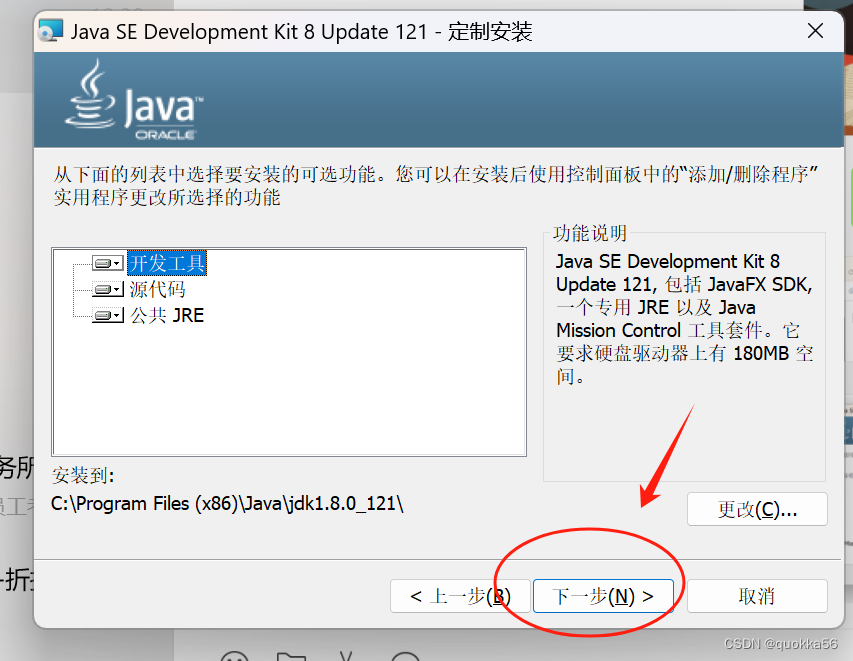
Task: Open the 源代码 feature drive dropdown icon
Action: (x=108, y=289)
